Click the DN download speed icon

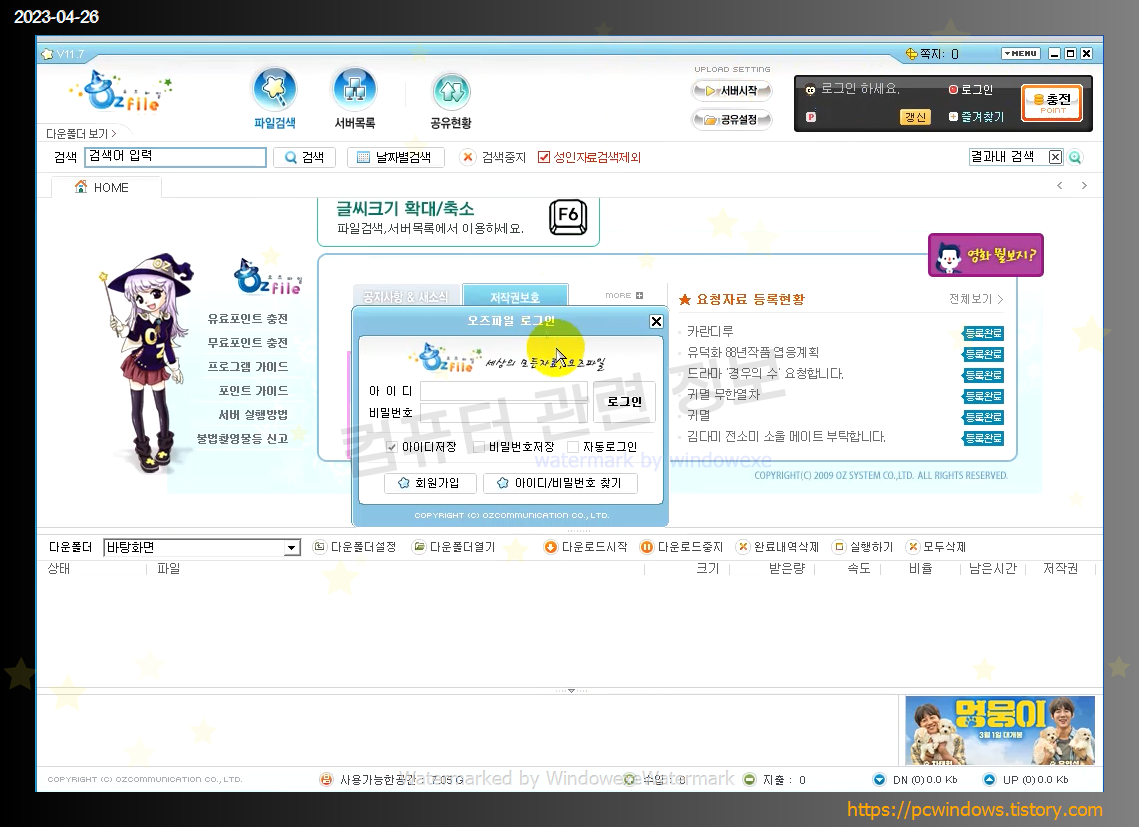[879, 780]
